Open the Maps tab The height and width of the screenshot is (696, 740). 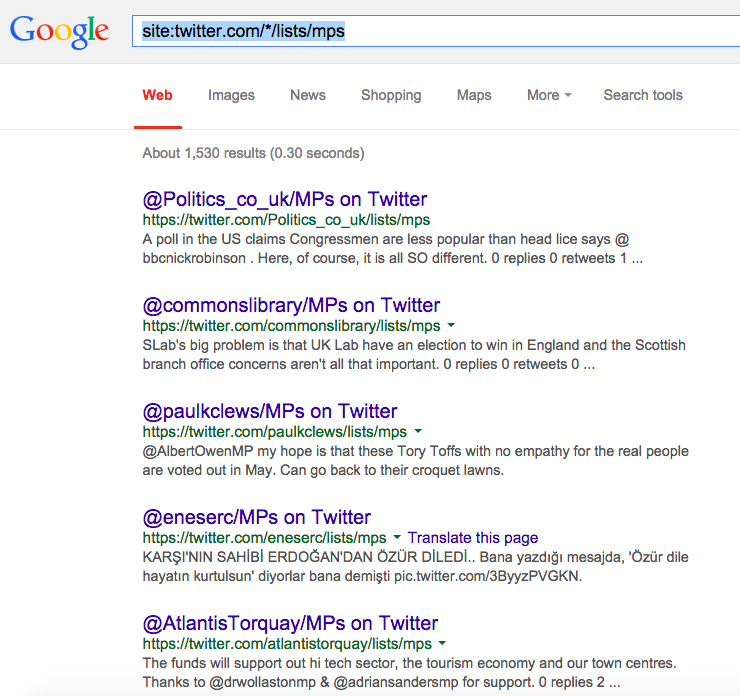click(474, 95)
